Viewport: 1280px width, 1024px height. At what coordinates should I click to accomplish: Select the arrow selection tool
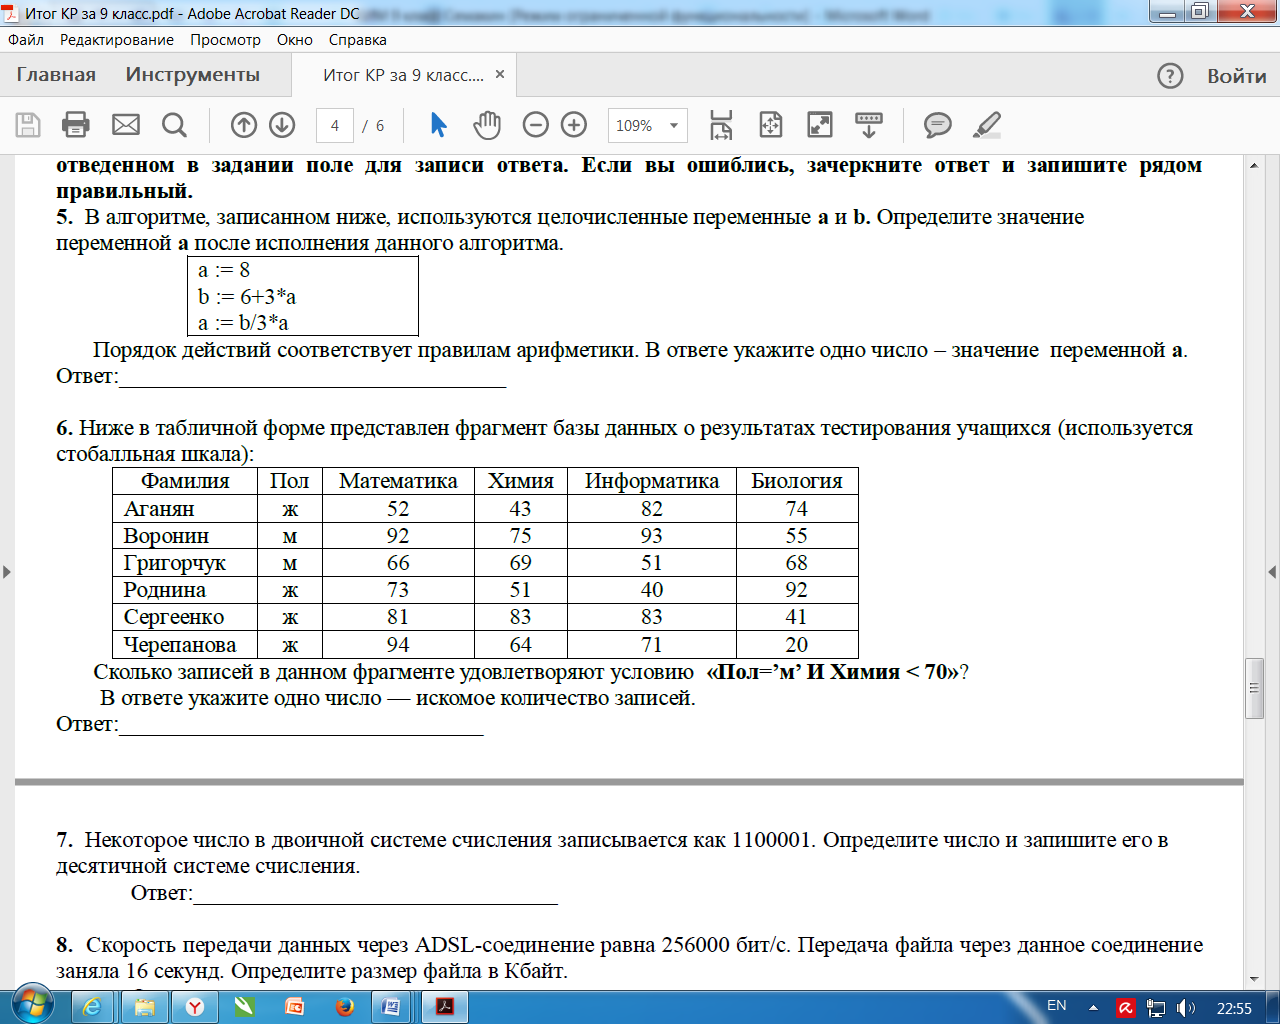(x=438, y=125)
